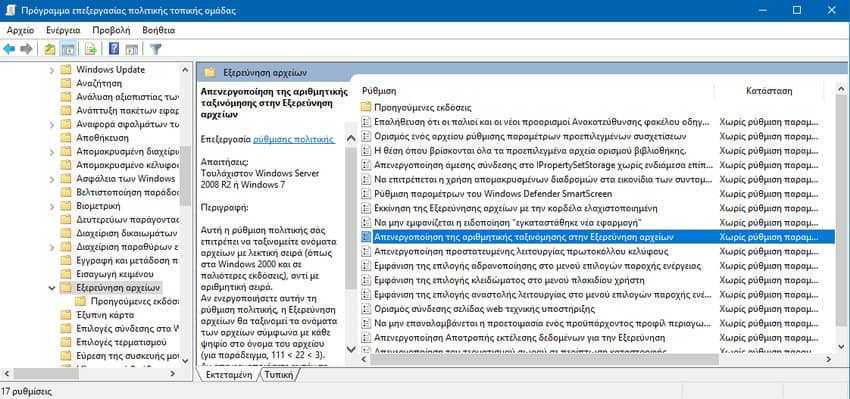The width and height of the screenshot is (850, 399).
Task: Click the folder icon of Αναζήτηση in the tree
Action: pos(66,83)
